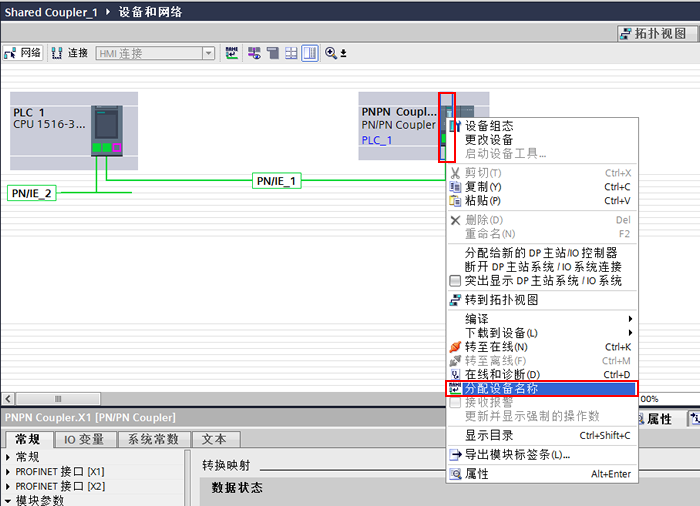The width and height of the screenshot is (700, 506).
Task: Click the 转至在线 orange plug icon
Action: [455, 347]
